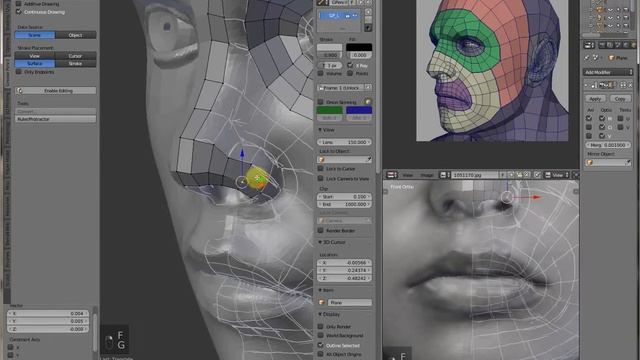
Task: Click eyedropper in Lock to Object field
Action: click(368, 160)
